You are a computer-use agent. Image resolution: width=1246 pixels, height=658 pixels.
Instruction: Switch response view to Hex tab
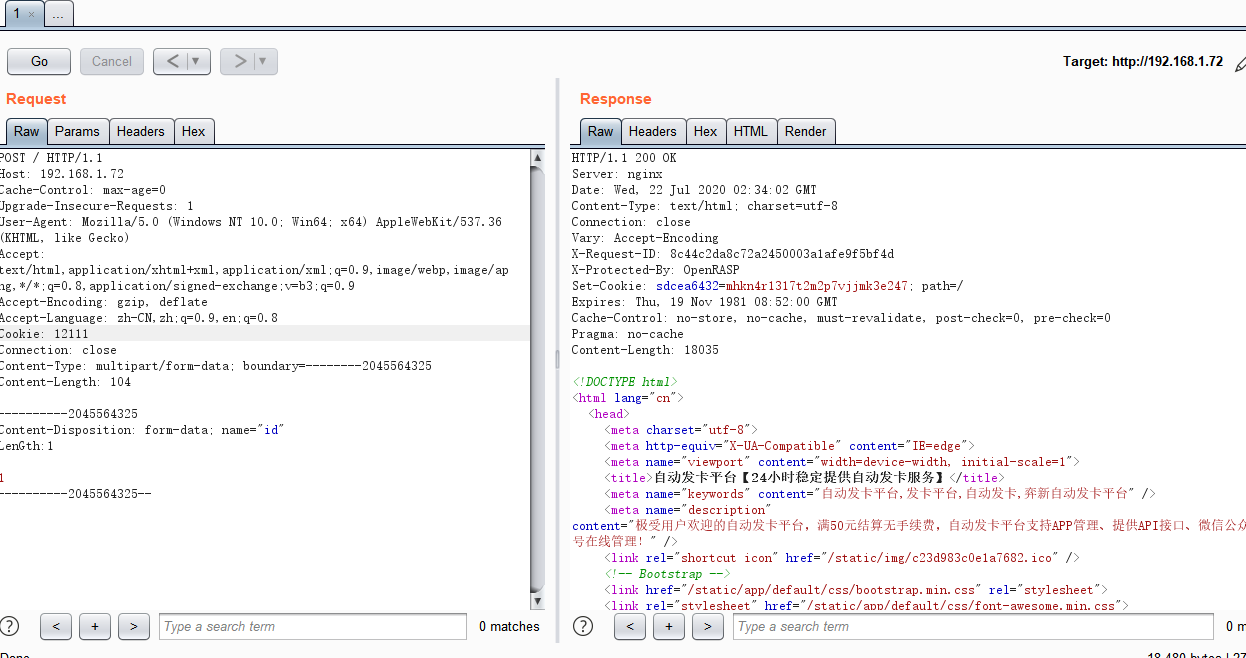706,131
